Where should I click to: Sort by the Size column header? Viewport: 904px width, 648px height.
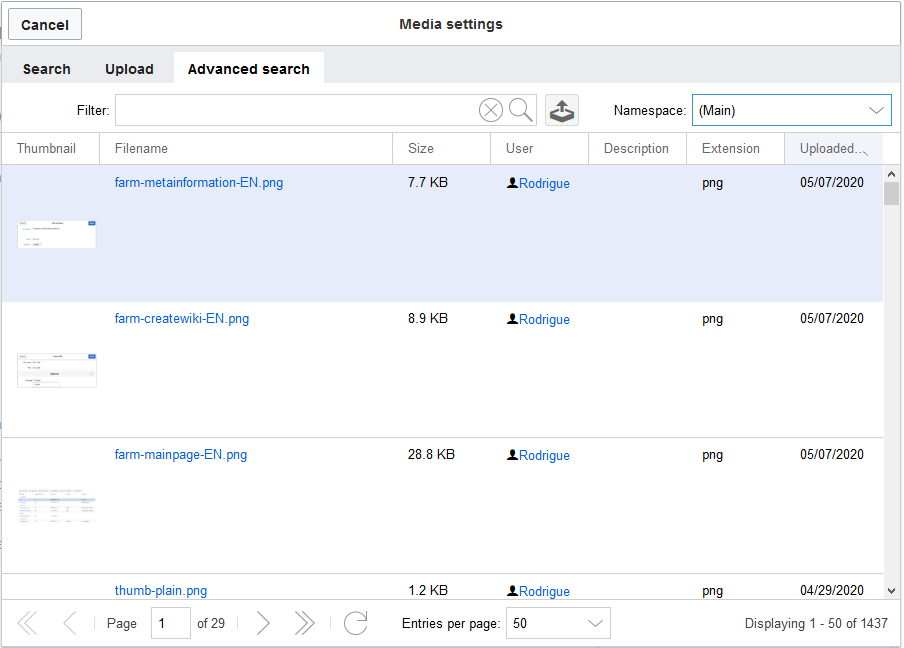click(x=442, y=149)
